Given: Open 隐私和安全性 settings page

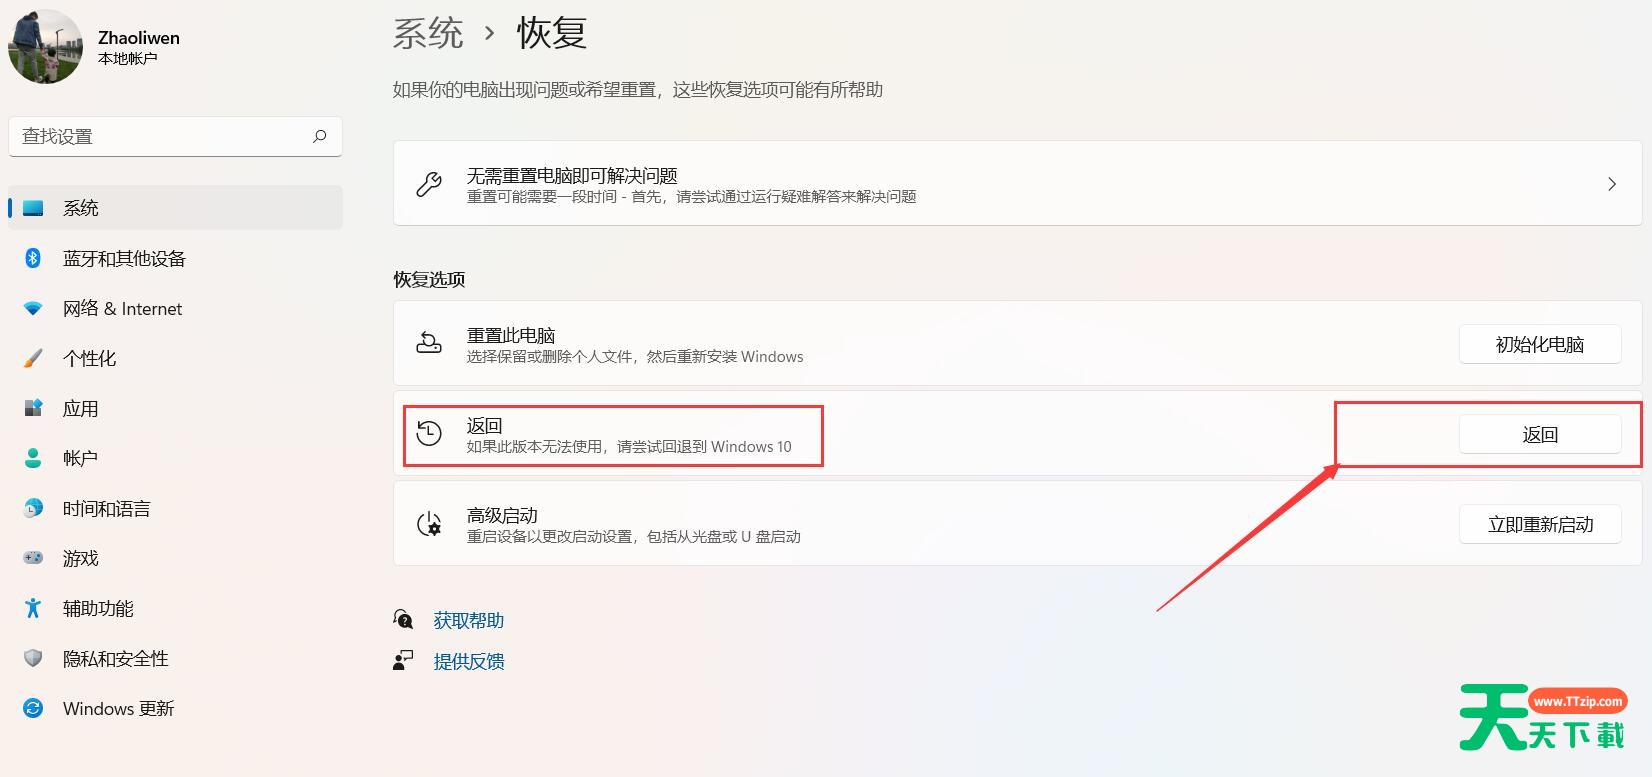Looking at the screenshot, I should coord(115,659).
